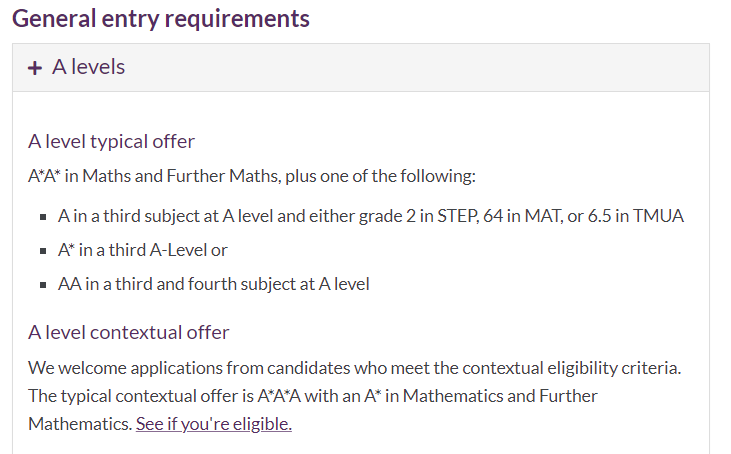
Task: Click the word TMUA in the first bullet
Action: pyautogui.click(x=658, y=216)
